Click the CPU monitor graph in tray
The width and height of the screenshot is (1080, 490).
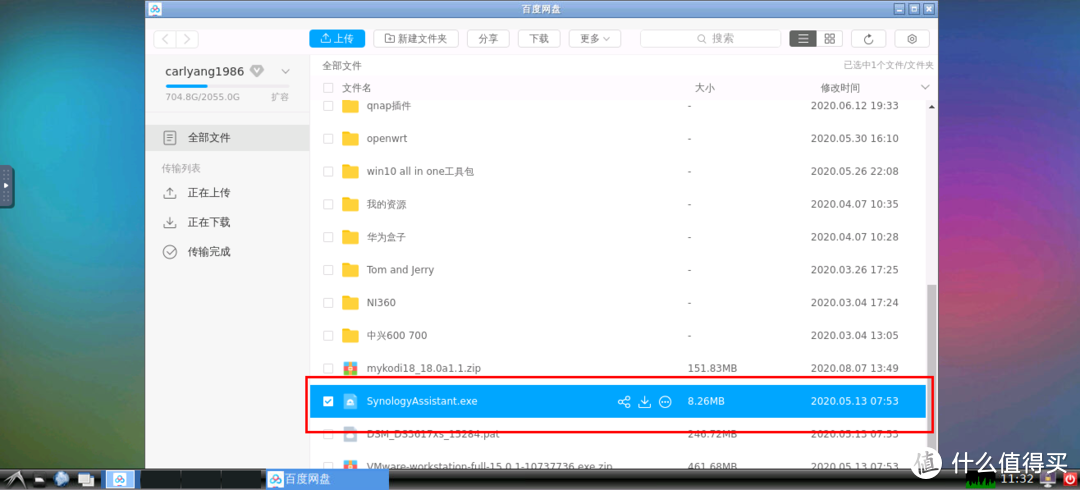982,478
